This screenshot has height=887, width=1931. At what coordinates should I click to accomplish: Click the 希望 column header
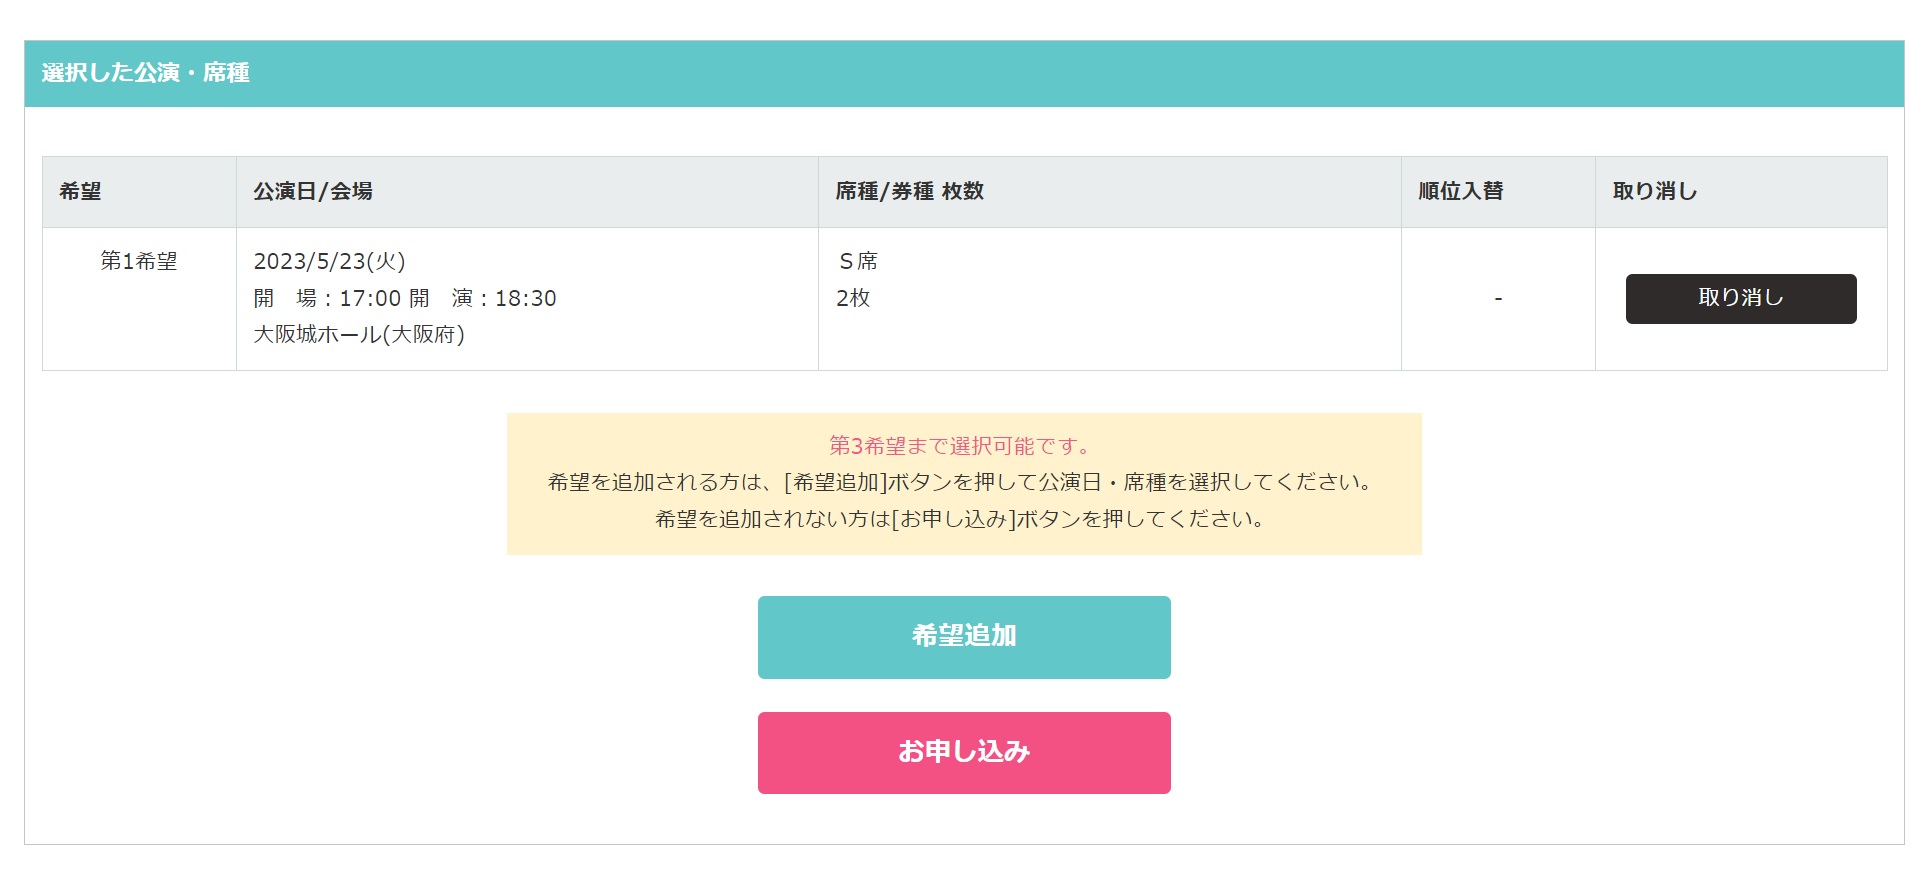pyautogui.click(x=80, y=191)
